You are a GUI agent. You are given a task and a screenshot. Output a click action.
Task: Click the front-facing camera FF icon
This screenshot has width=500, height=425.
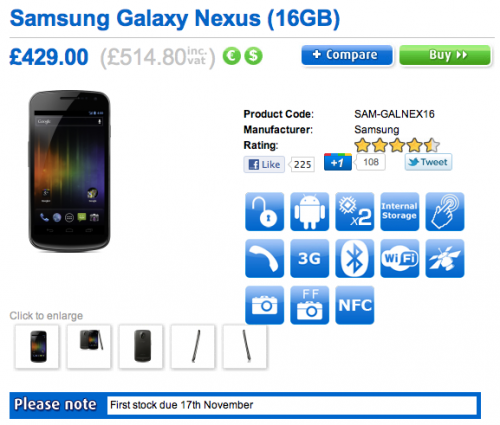(x=309, y=305)
